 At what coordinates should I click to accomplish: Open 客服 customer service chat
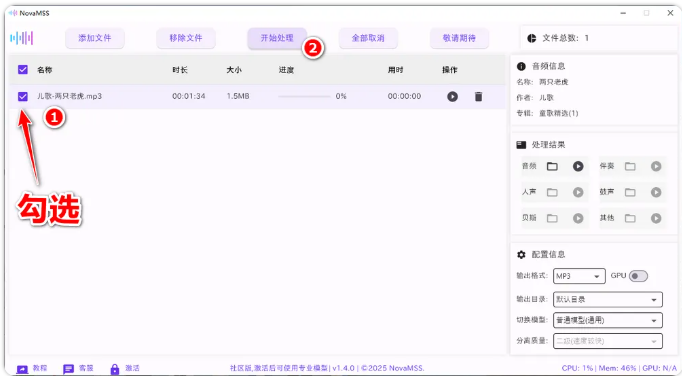[68, 369]
